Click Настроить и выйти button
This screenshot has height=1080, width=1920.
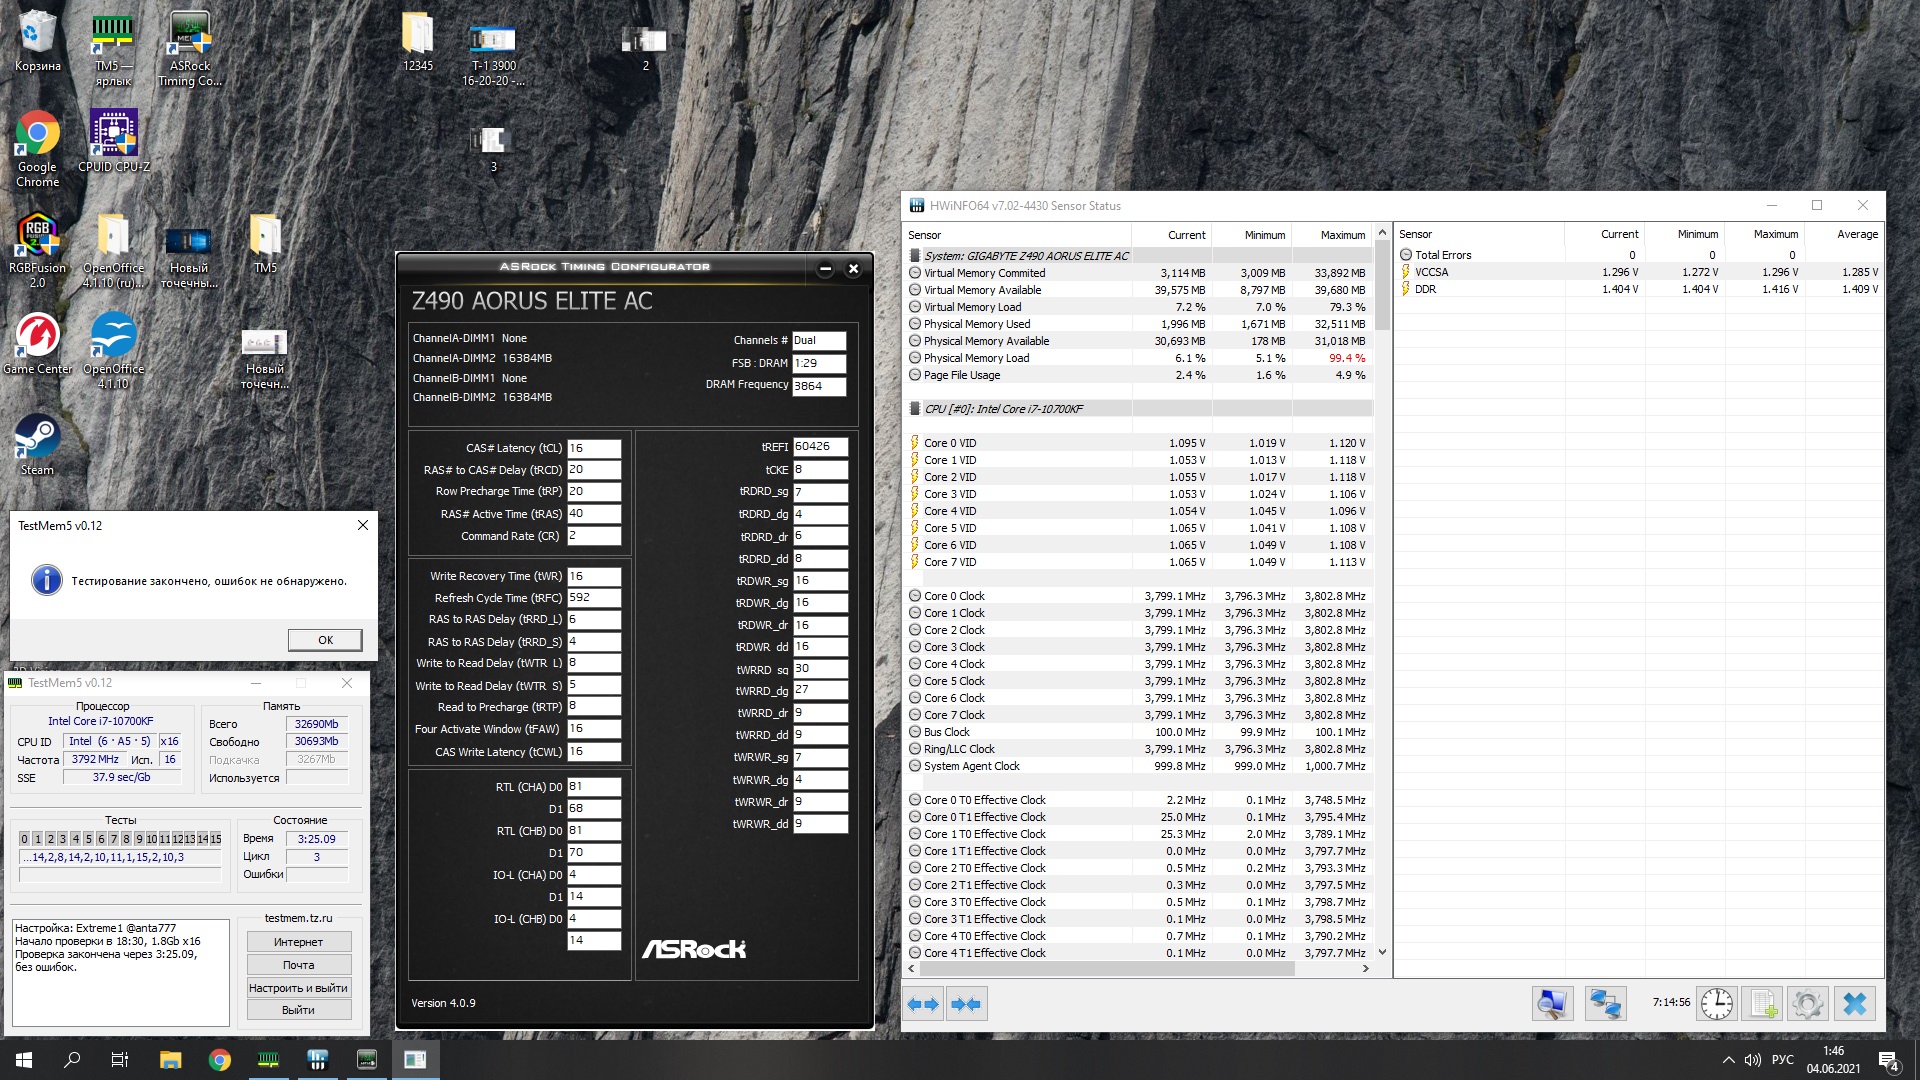pyautogui.click(x=298, y=988)
